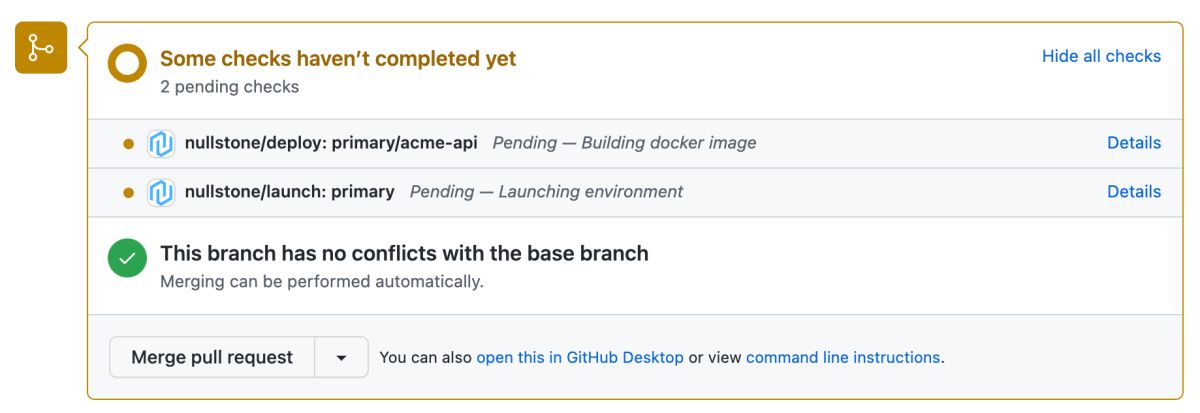Click the nullstone/launch check avatar icon
Viewport: 1200px width, 413px height.
[161, 192]
